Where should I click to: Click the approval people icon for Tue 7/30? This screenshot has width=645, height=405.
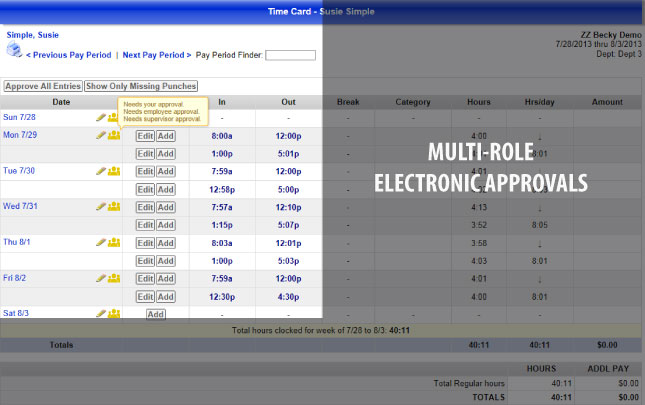pos(113,171)
